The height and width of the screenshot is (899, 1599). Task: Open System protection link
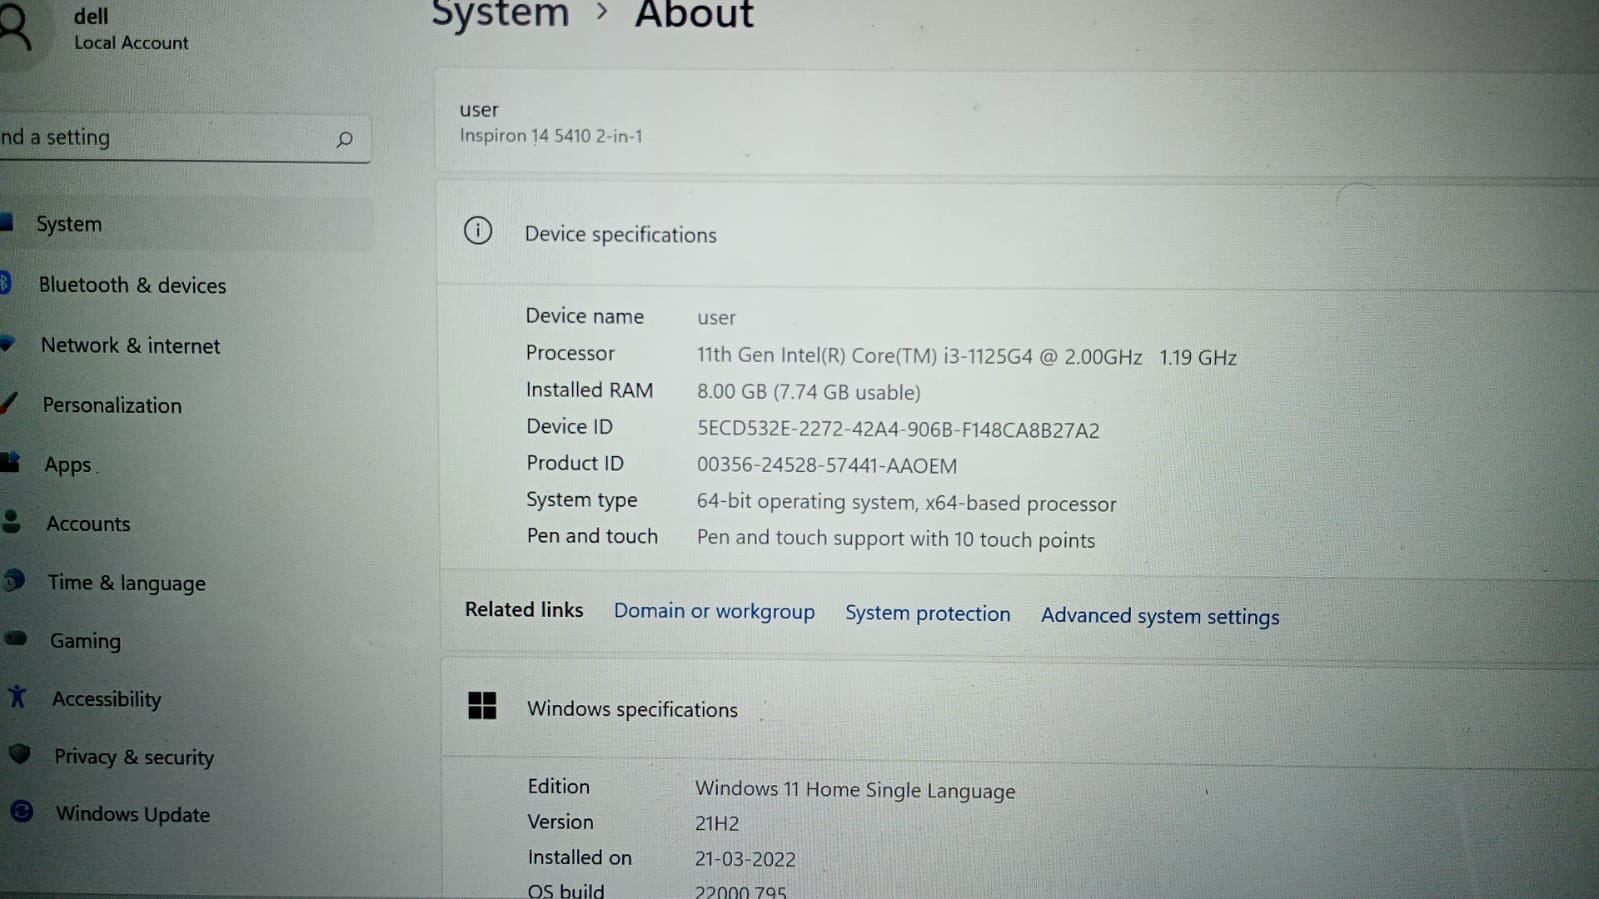coord(927,613)
